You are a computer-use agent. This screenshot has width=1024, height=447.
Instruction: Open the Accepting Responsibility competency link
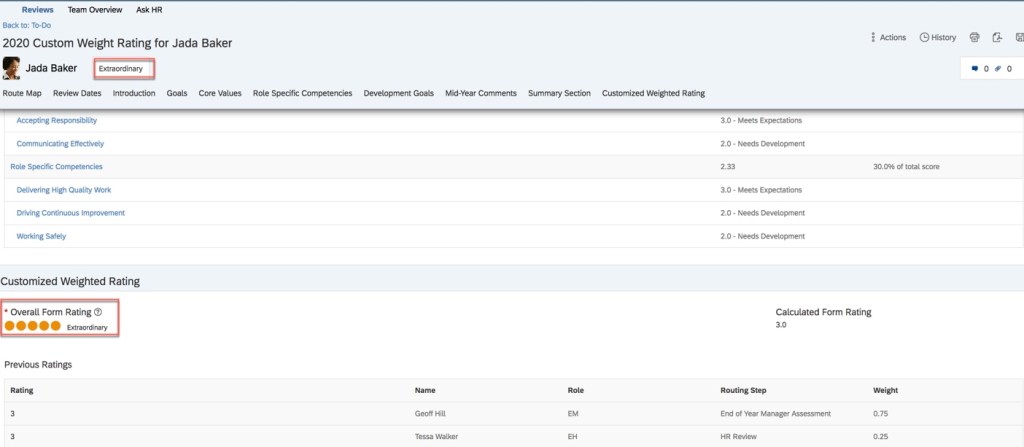point(57,120)
